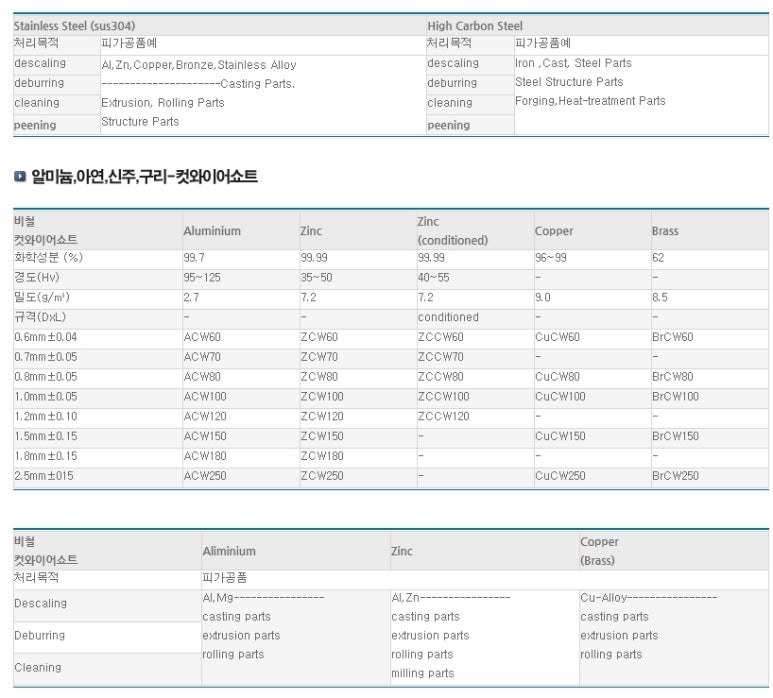Click the 'High Carbon Steel' table header

(475, 26)
